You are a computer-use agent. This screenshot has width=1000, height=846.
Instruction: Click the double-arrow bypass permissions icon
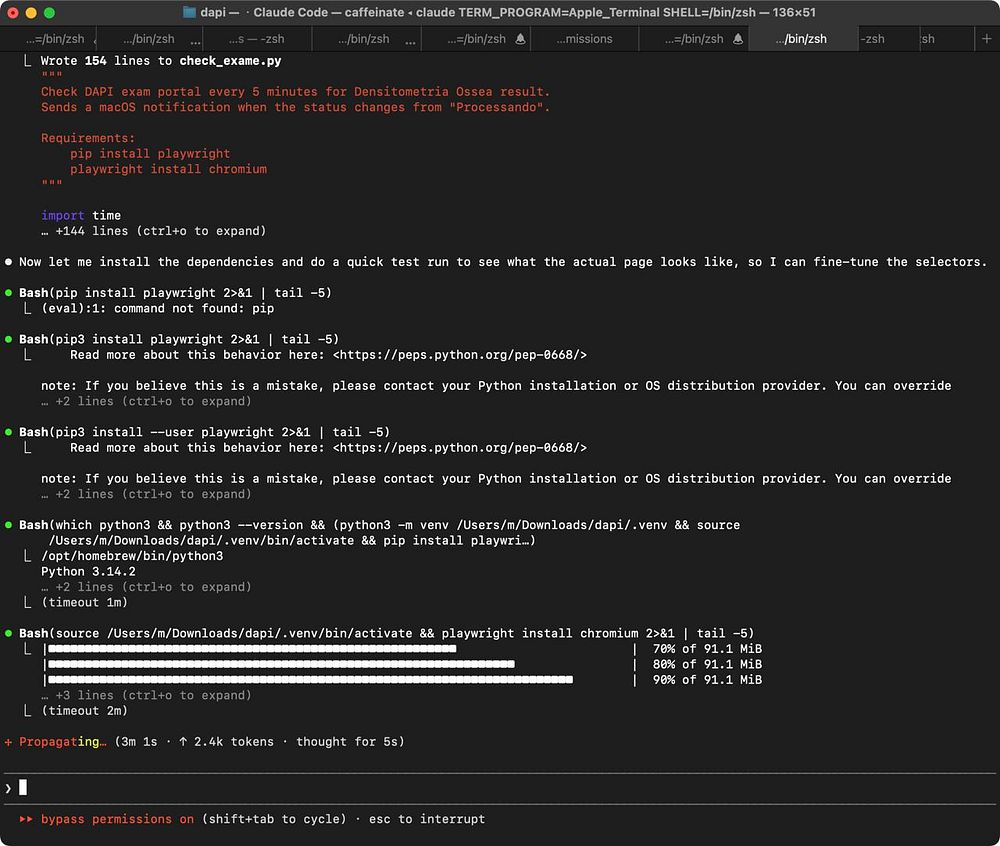click(26, 819)
